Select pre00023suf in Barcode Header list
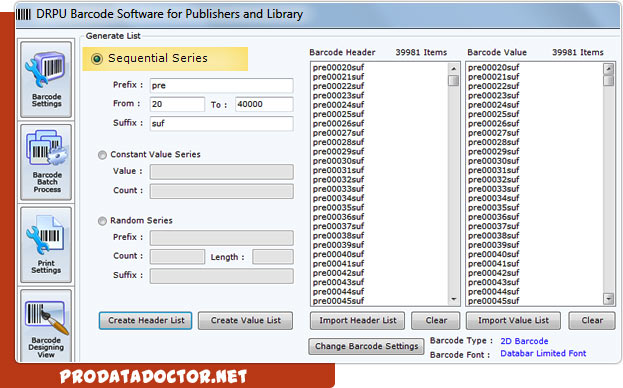 click(x=338, y=95)
